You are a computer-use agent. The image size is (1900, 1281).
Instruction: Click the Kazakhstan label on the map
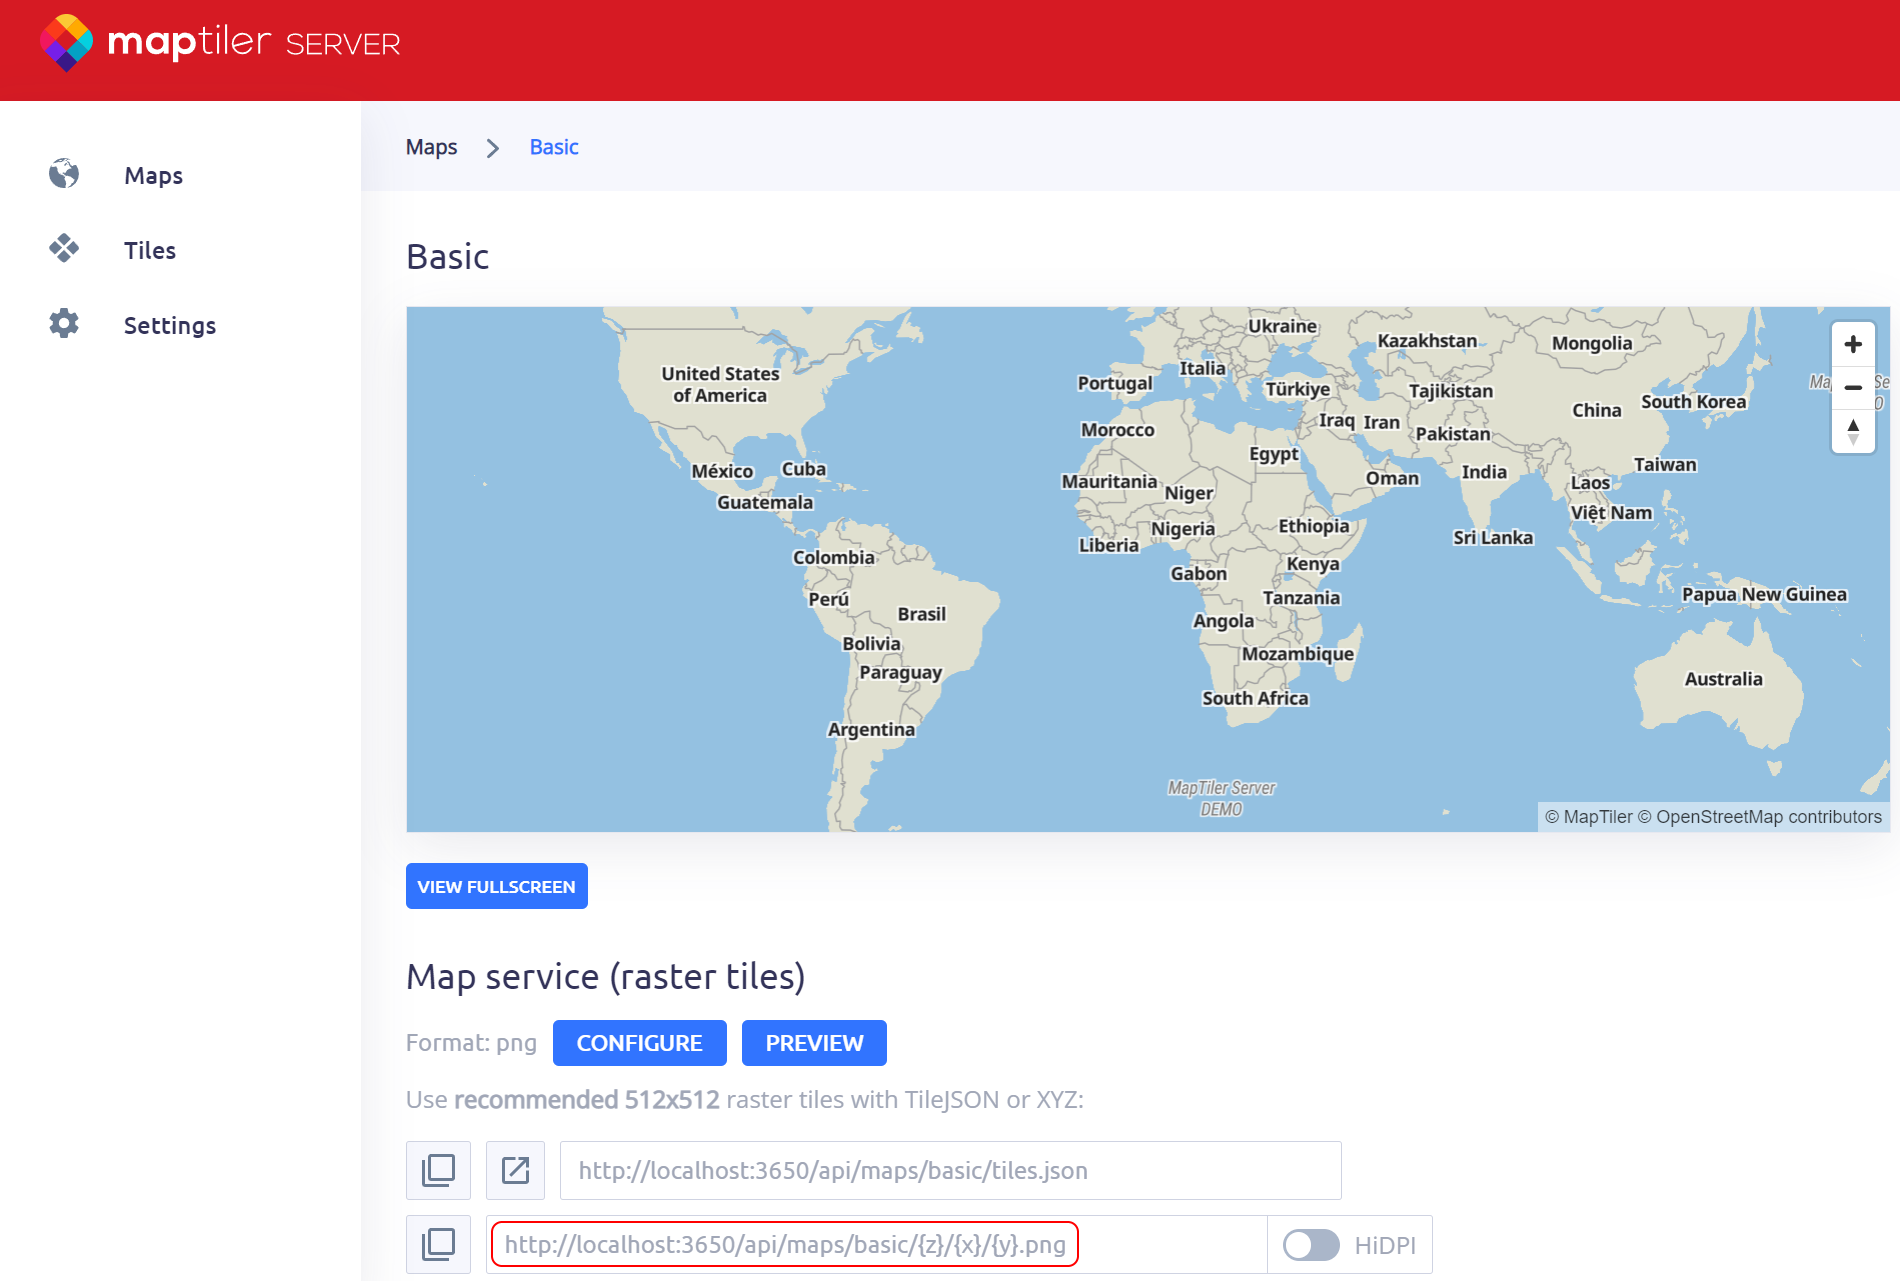[1427, 341]
